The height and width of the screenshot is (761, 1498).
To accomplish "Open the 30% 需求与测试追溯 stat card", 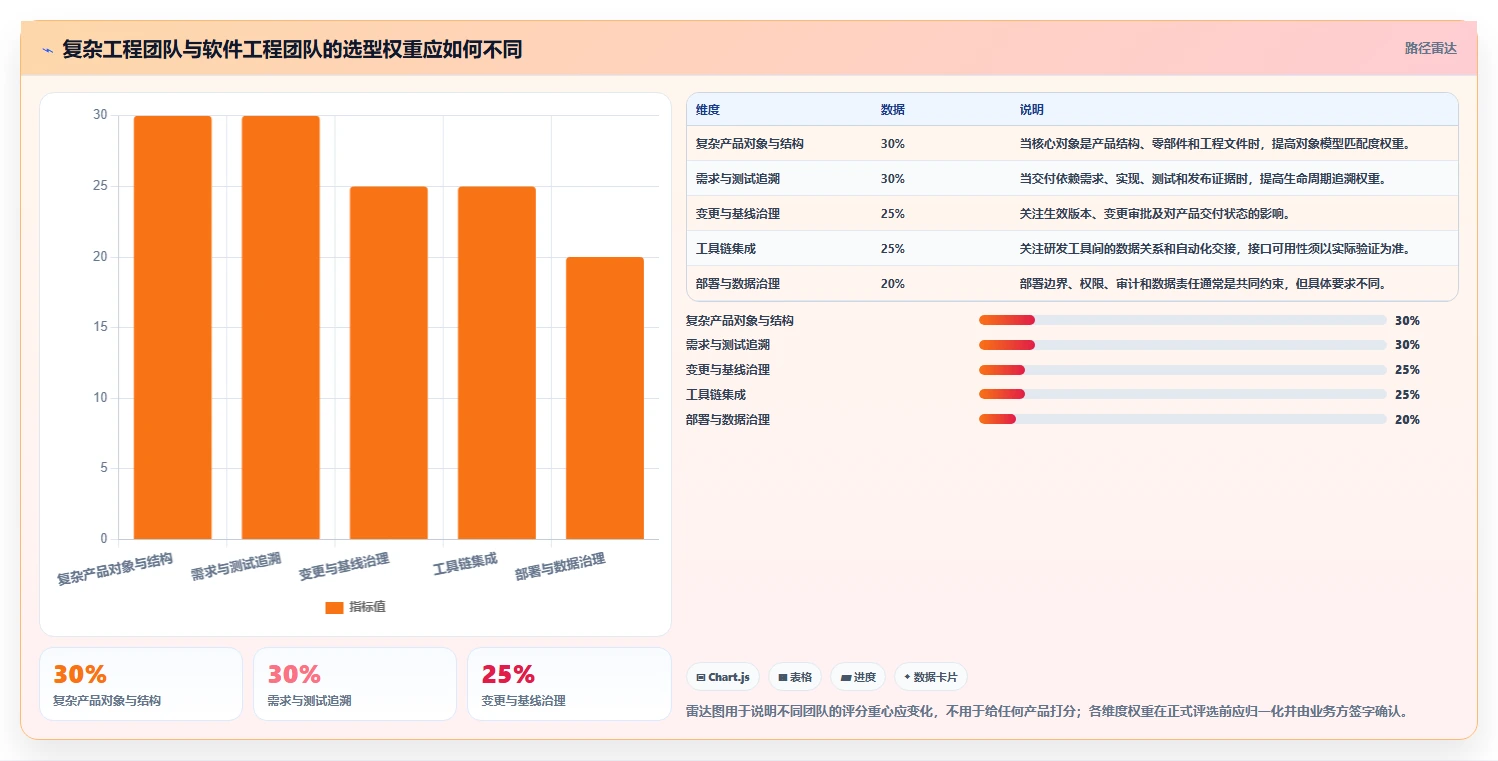I will tap(355, 684).
